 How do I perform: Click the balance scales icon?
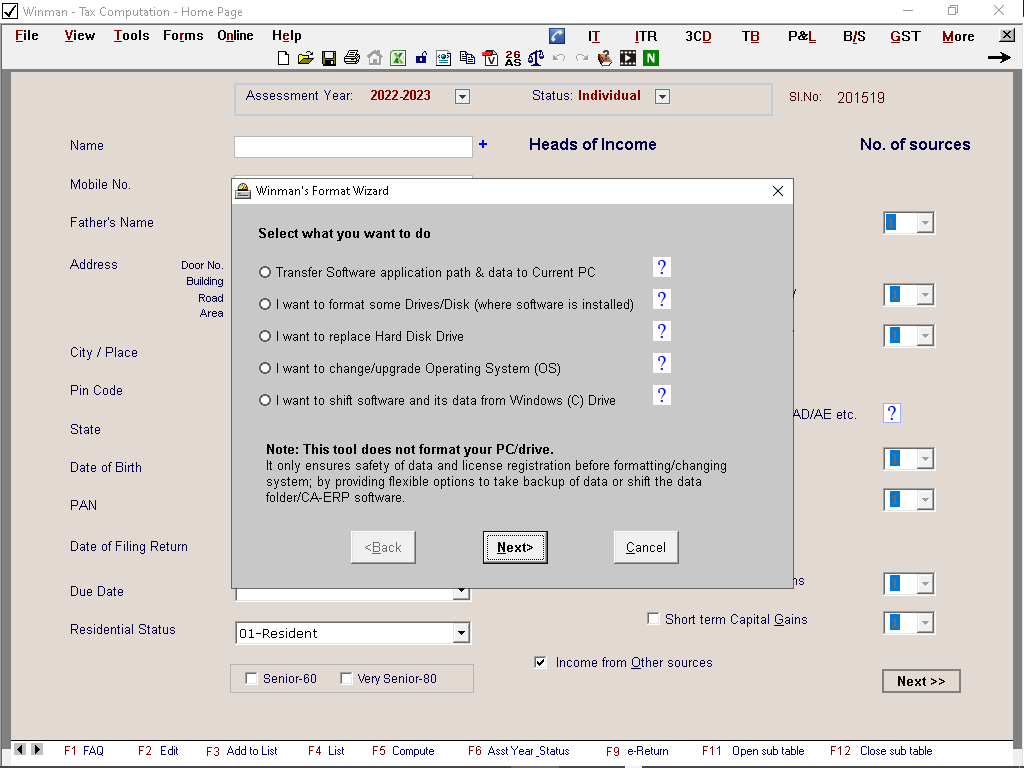(536, 58)
